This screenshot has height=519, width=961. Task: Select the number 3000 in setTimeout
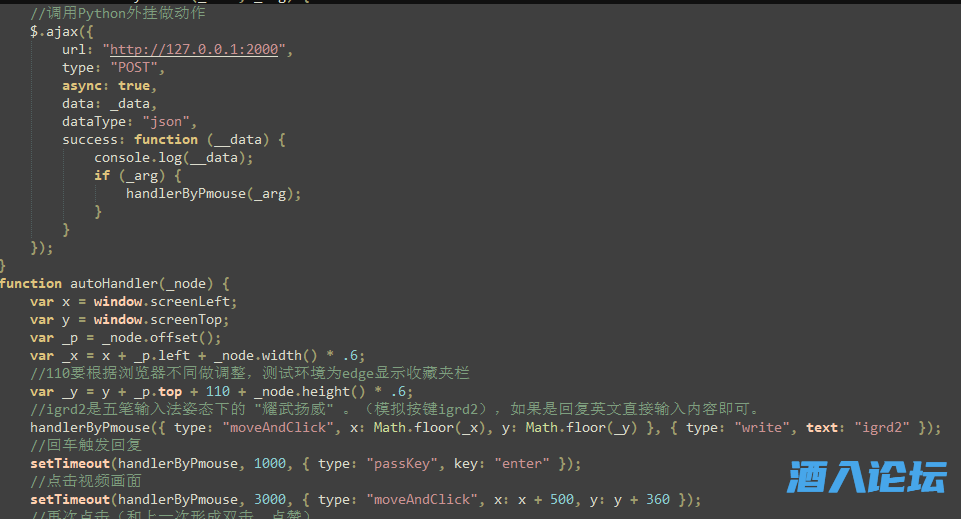point(270,500)
